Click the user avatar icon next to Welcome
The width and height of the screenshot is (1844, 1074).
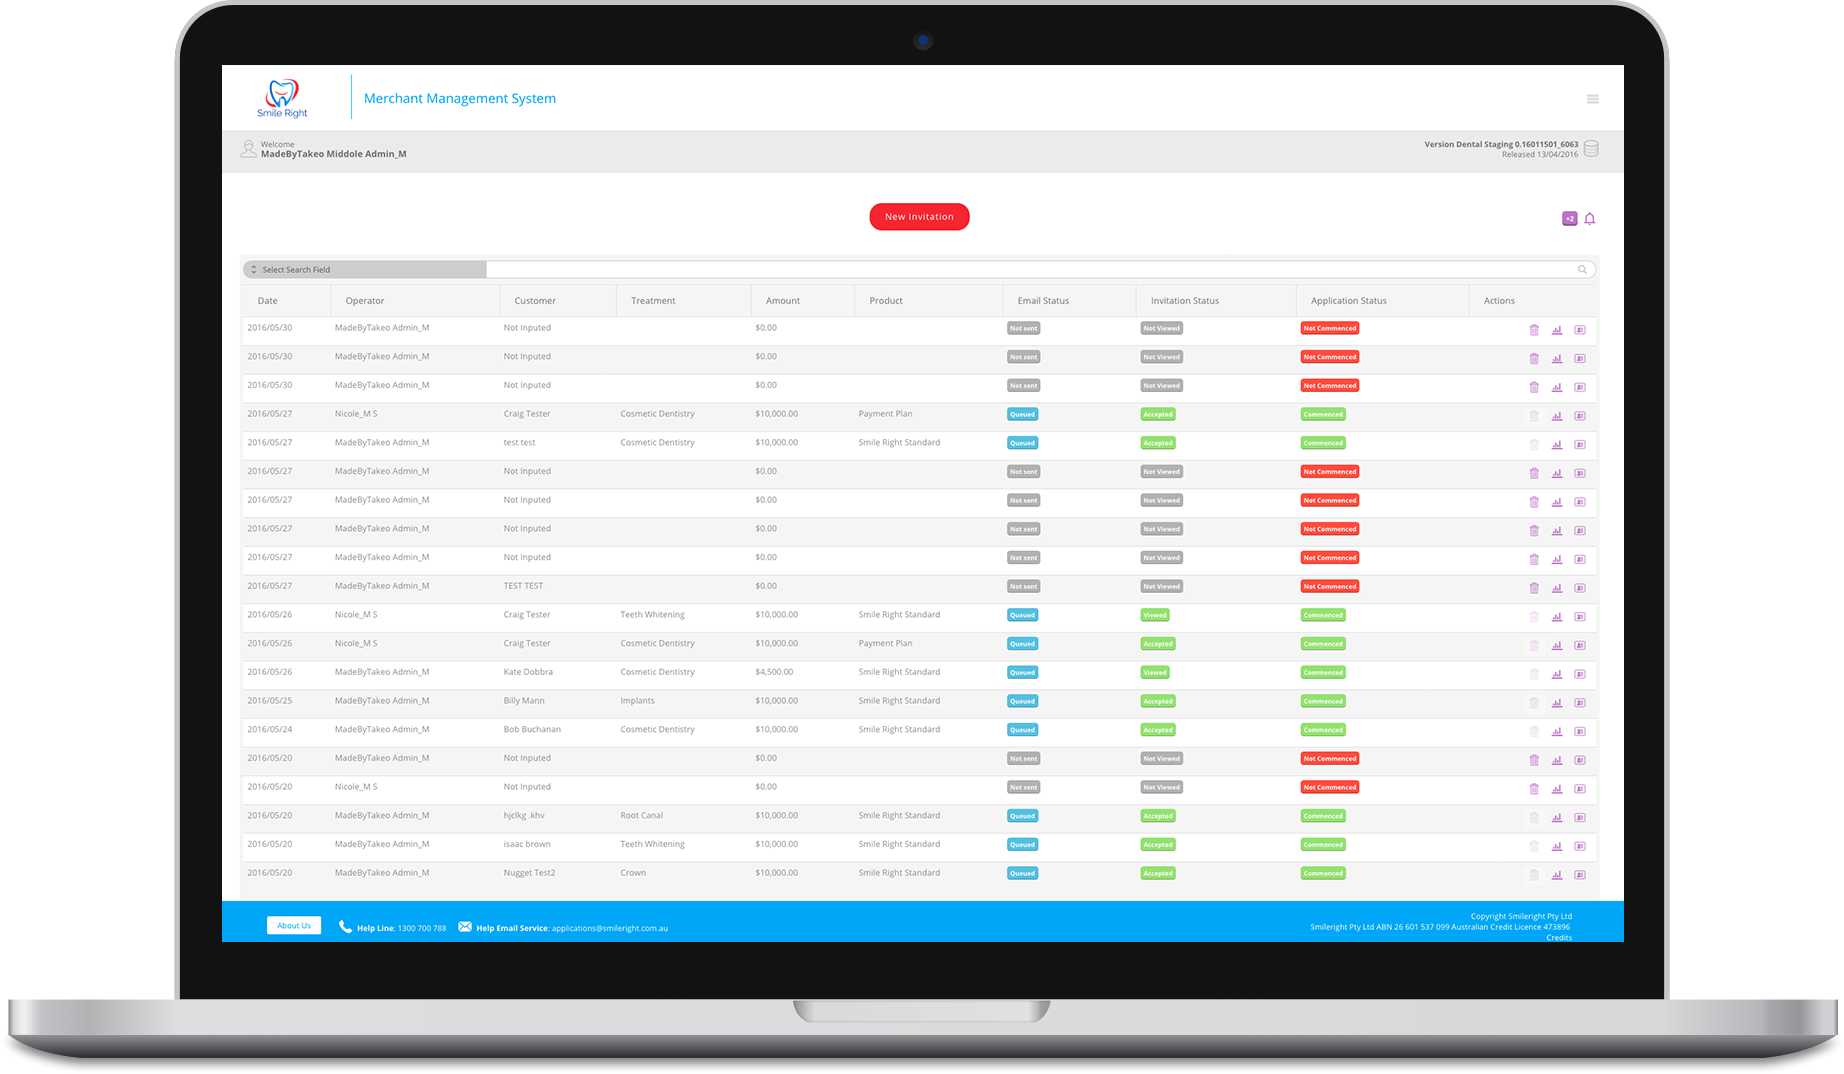248,149
